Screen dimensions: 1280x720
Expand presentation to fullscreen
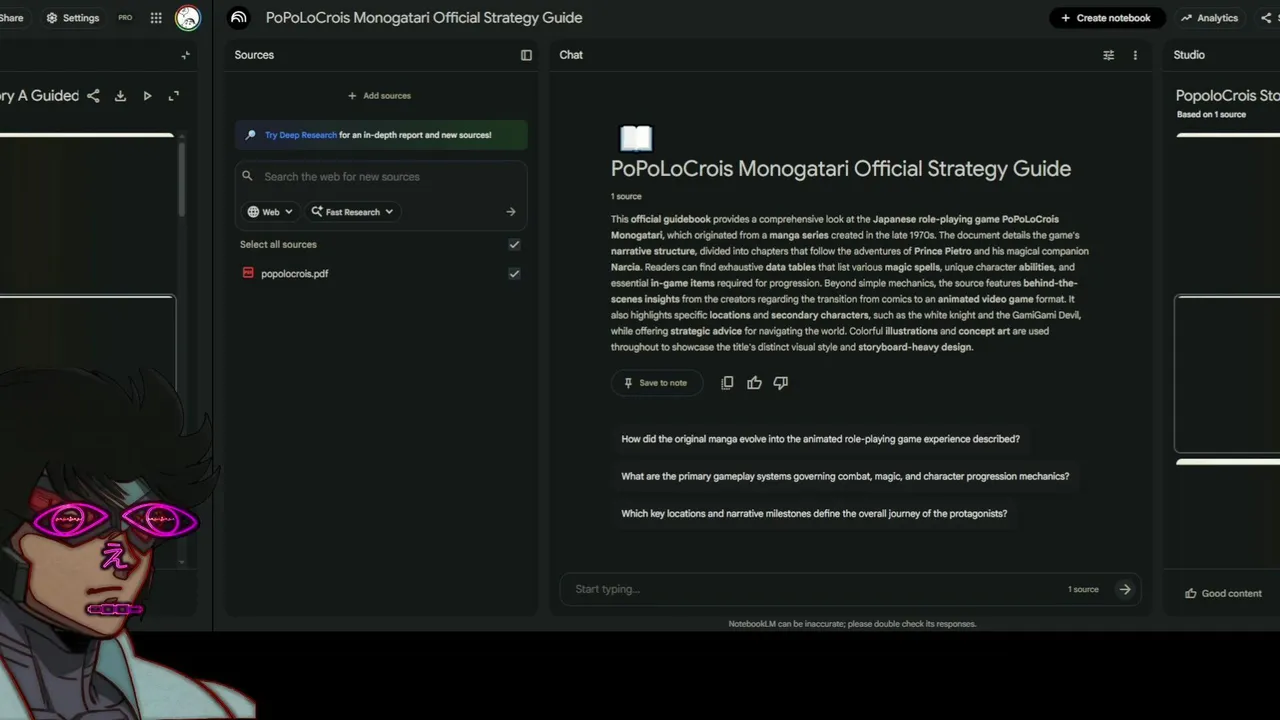click(x=174, y=96)
